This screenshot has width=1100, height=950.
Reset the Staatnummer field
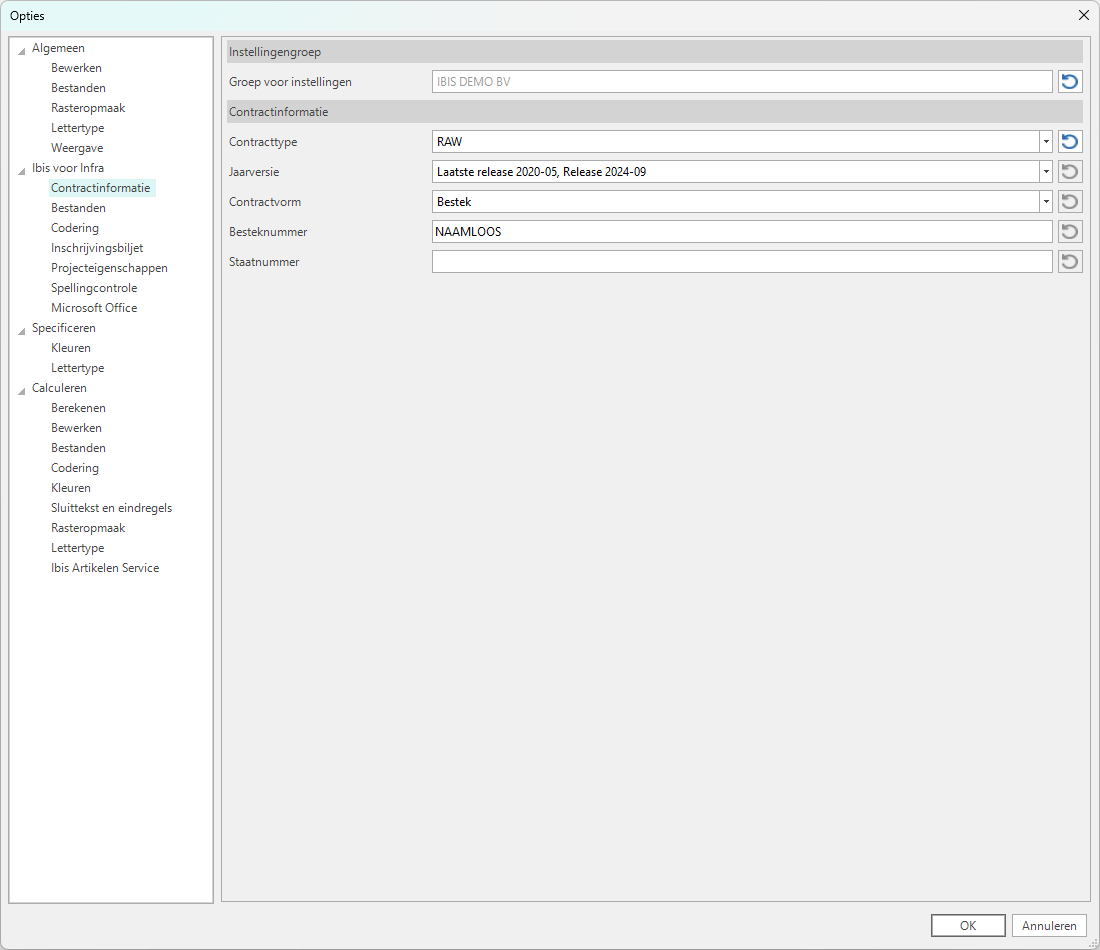pyautogui.click(x=1070, y=262)
